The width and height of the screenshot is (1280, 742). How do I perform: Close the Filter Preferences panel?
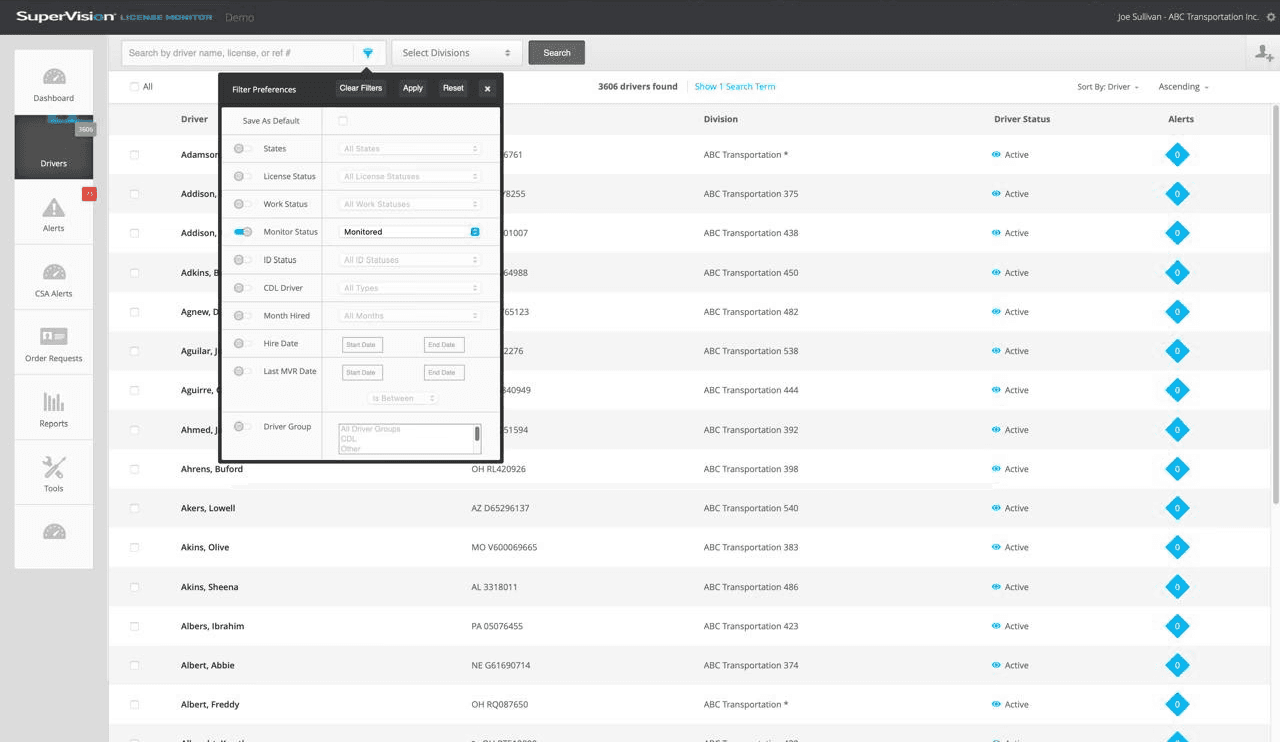click(487, 88)
